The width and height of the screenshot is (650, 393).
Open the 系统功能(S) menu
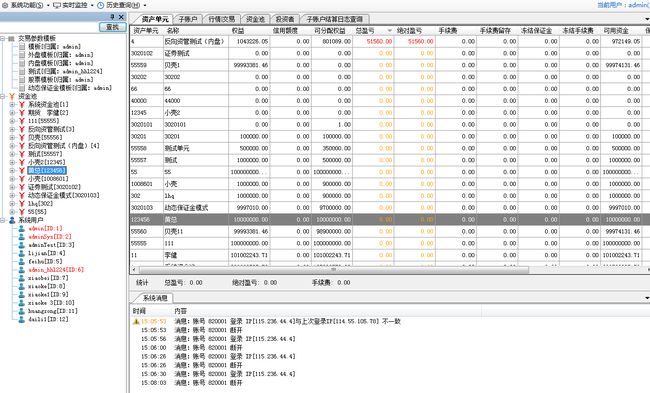(25, 5)
